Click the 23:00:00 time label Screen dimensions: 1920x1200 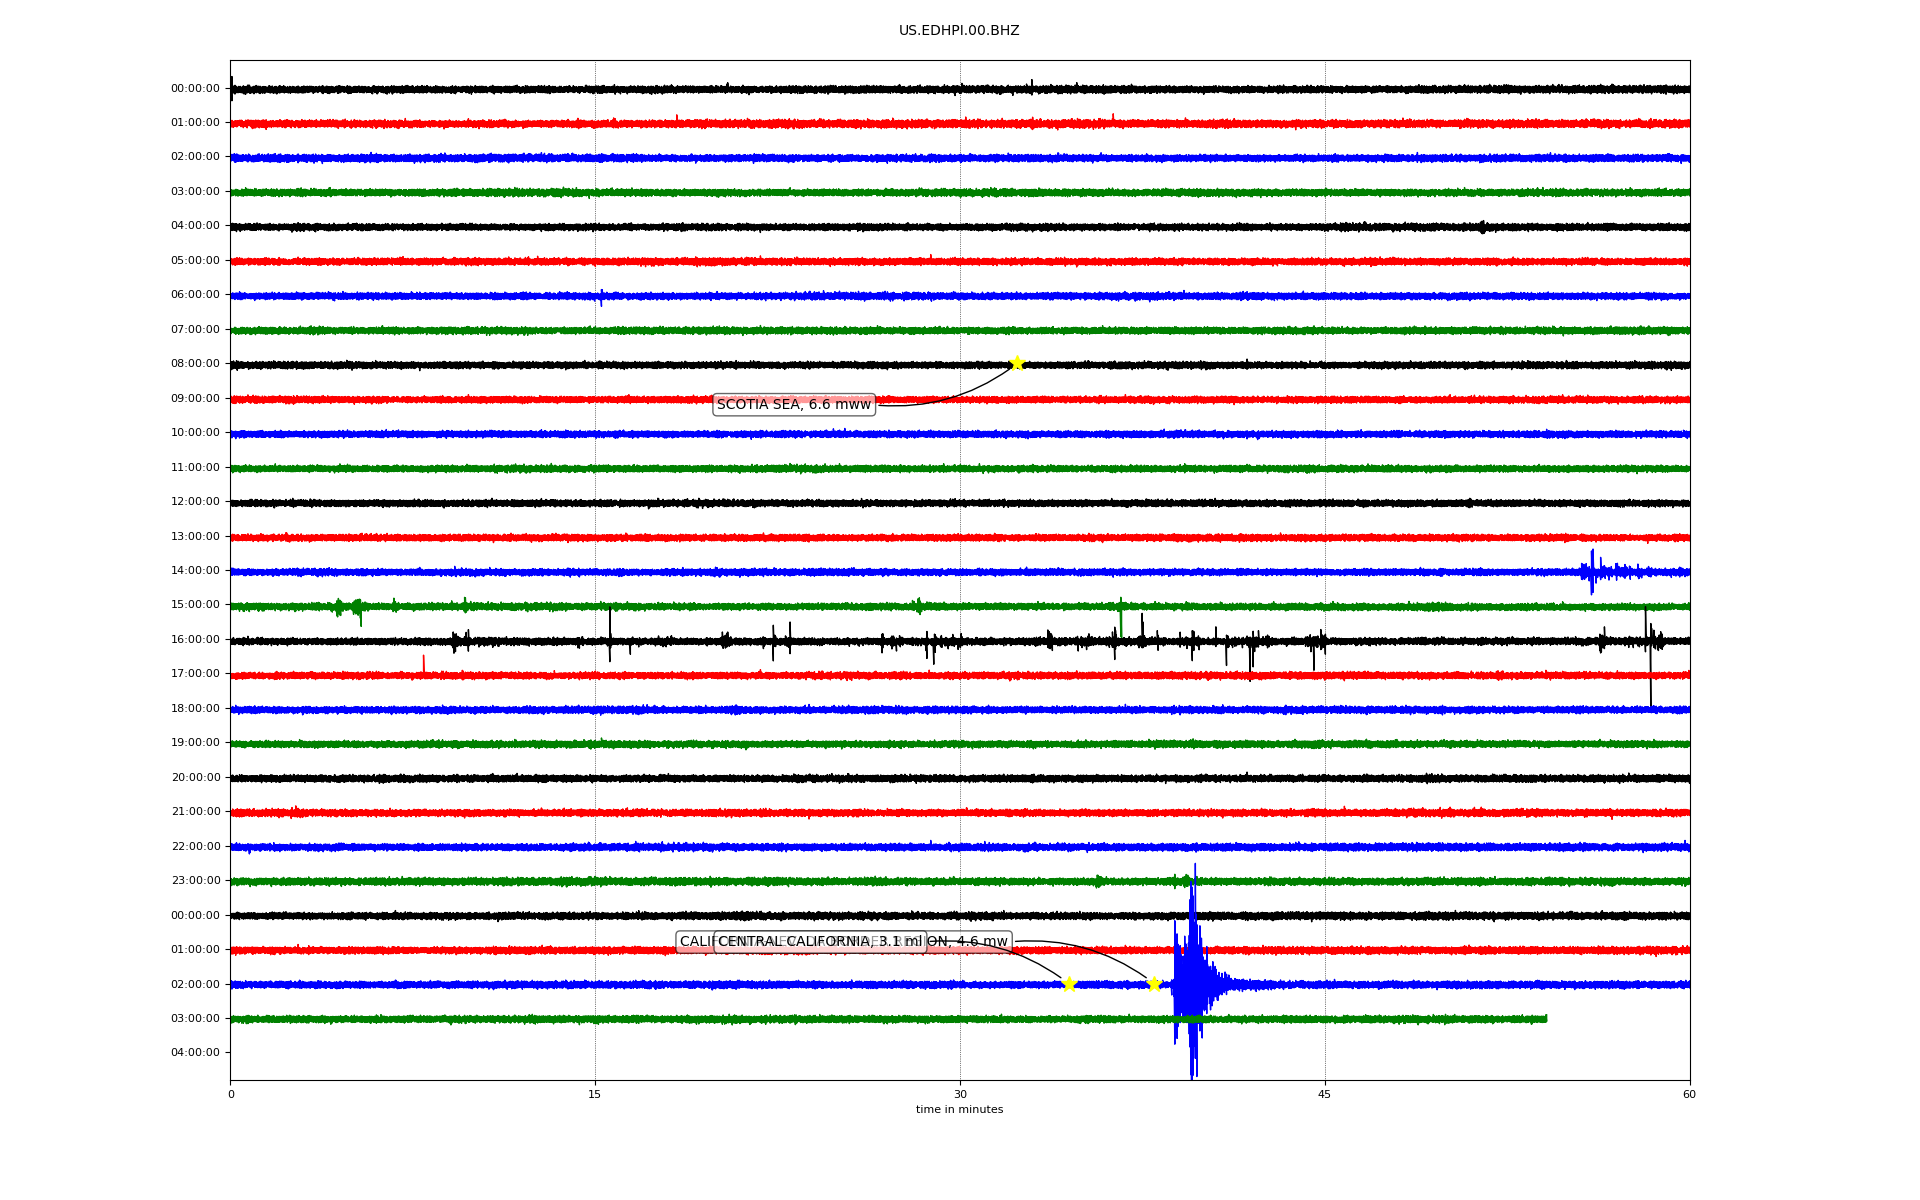click(195, 881)
